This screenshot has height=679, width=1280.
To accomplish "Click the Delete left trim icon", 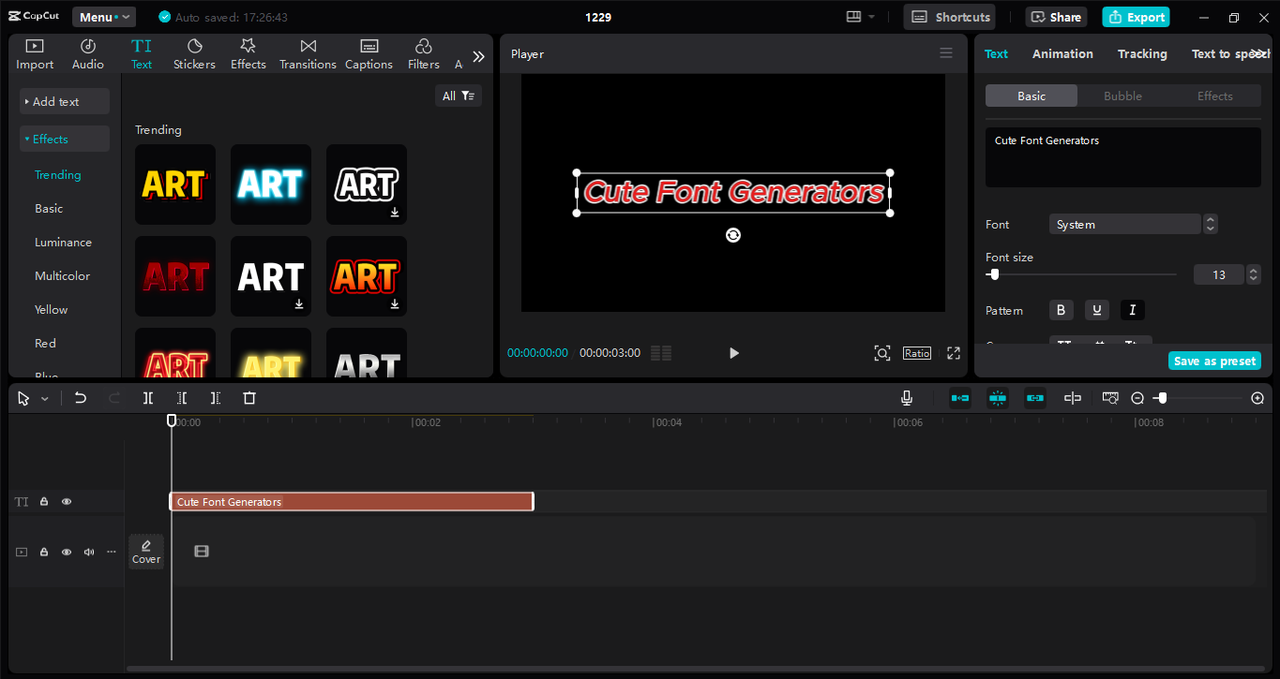I will pos(182,398).
